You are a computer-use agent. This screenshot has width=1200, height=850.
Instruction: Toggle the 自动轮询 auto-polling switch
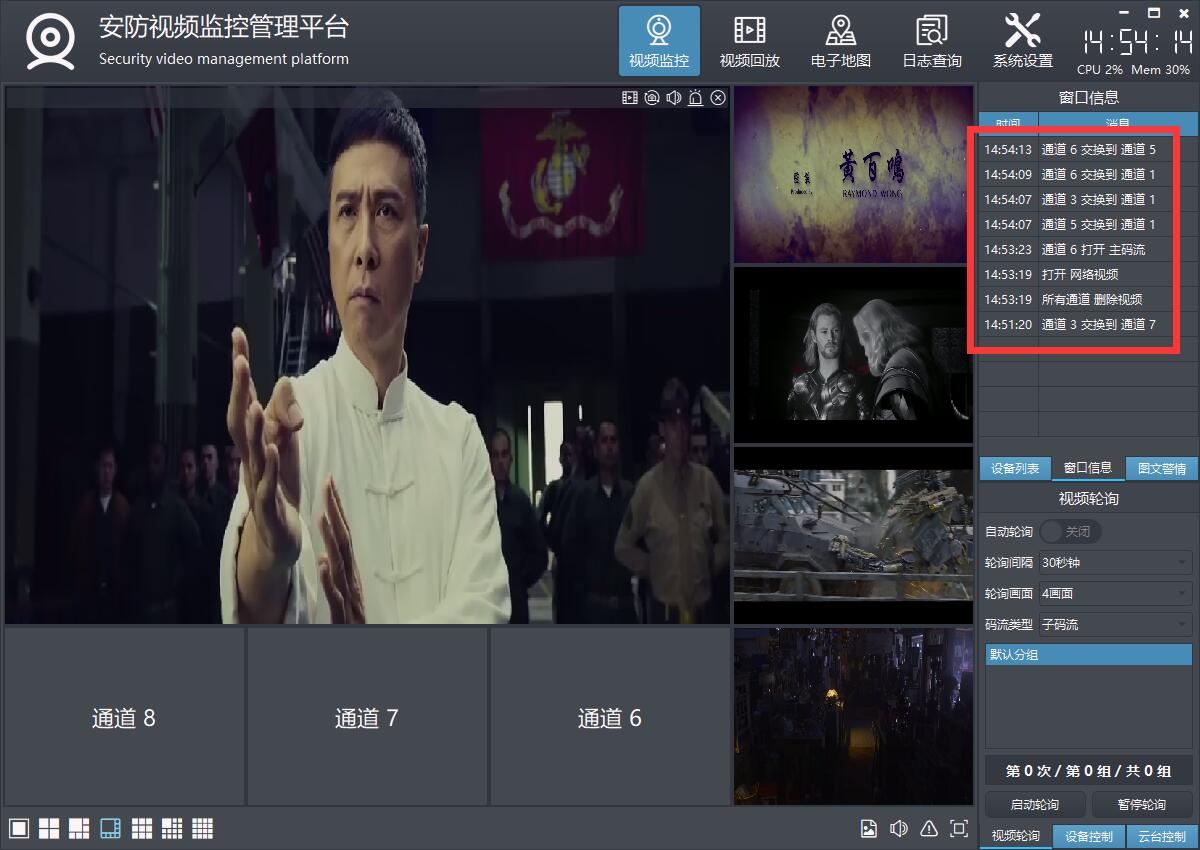tap(1070, 531)
